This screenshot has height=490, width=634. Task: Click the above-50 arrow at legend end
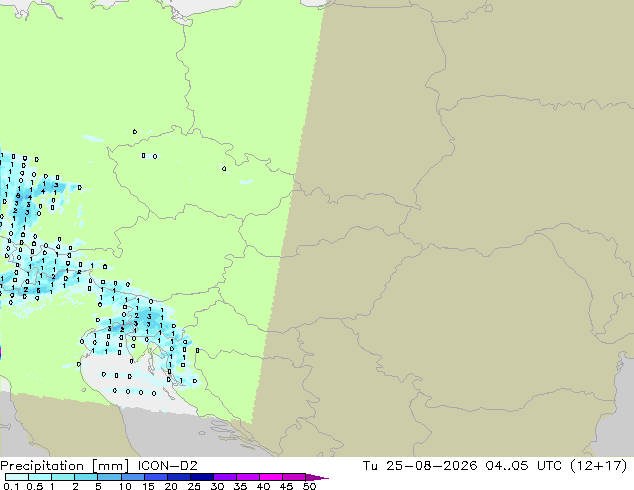tap(317, 477)
